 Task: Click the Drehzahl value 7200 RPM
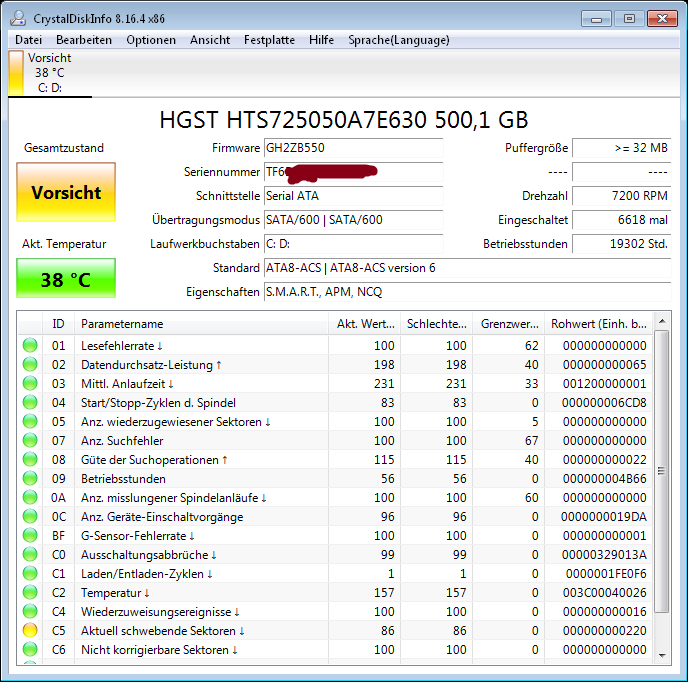[622, 196]
